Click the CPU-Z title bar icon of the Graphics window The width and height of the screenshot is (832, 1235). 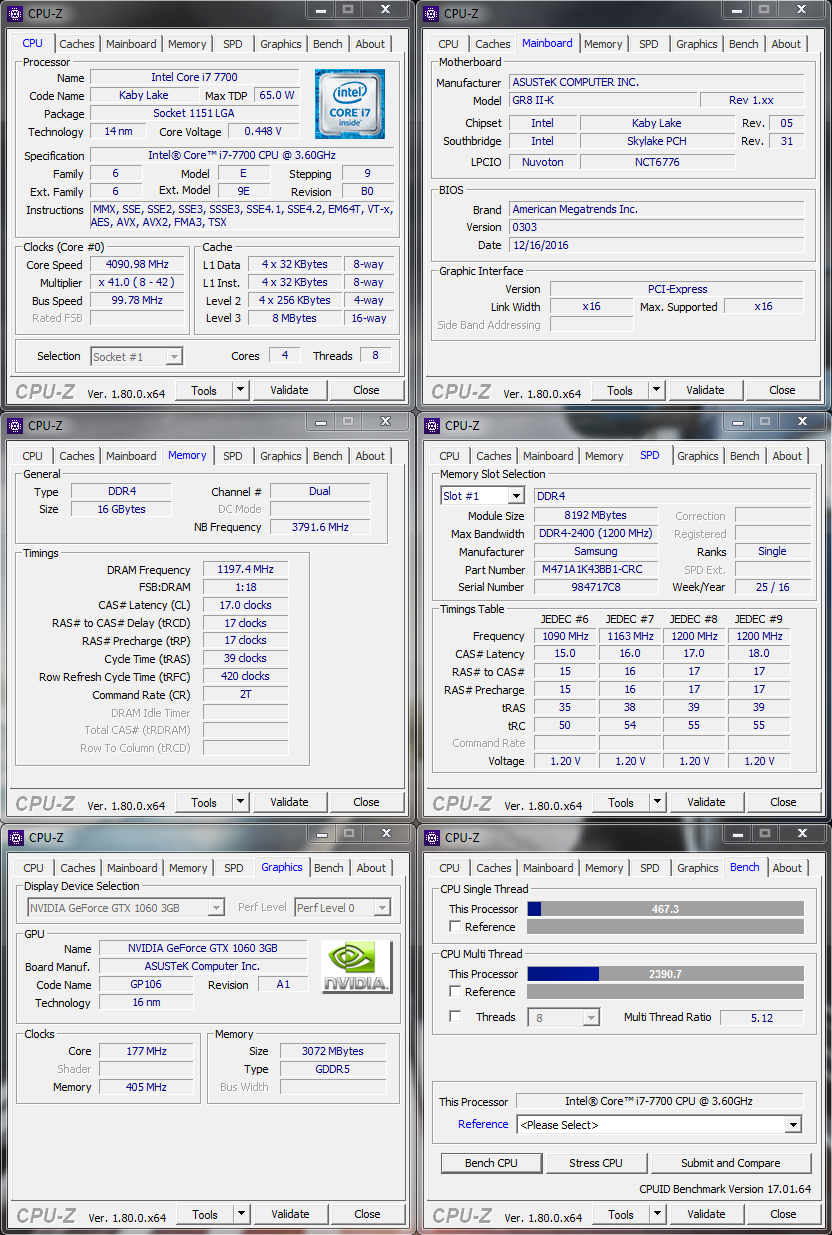[x=16, y=837]
